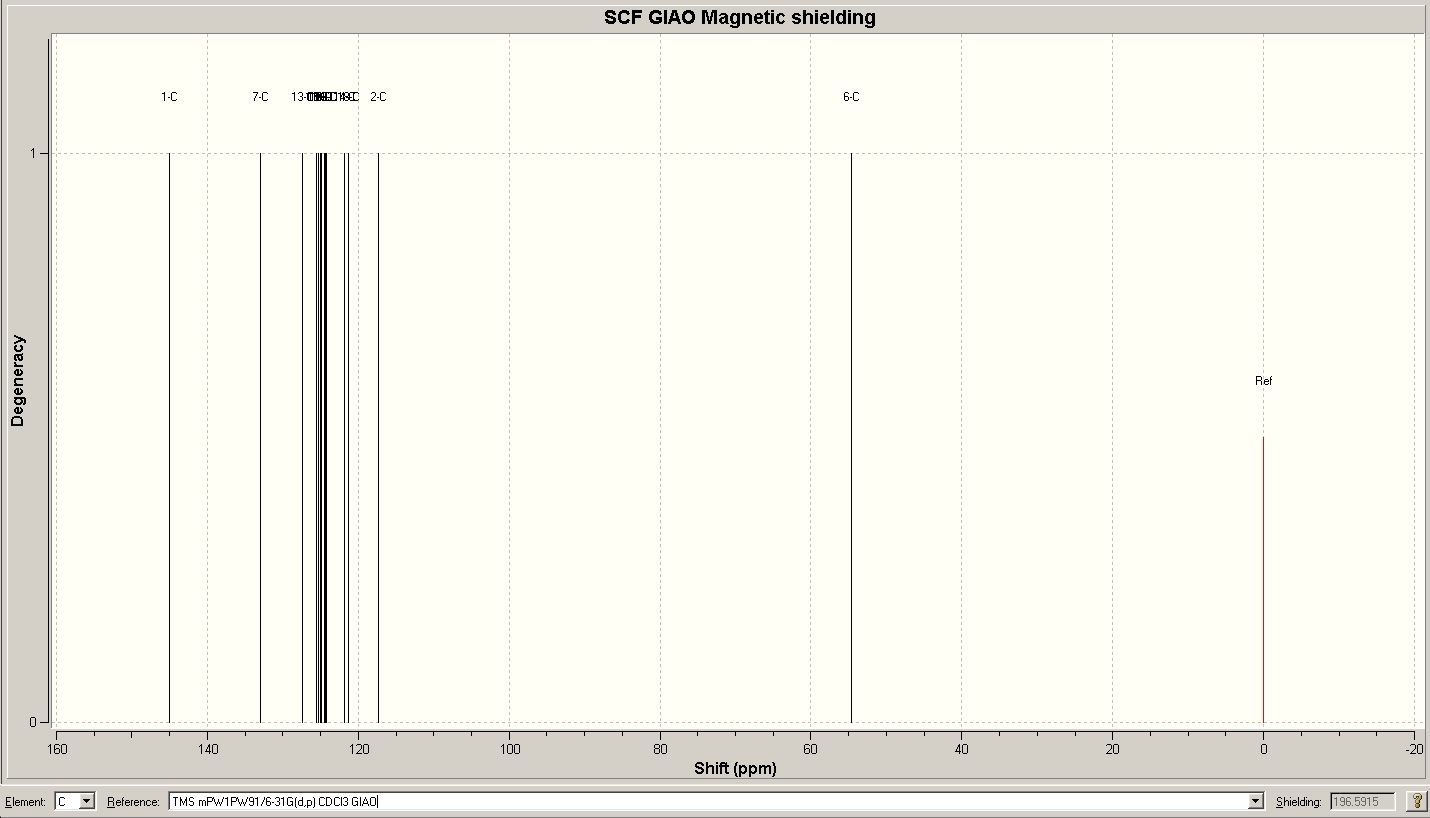The height and width of the screenshot is (818, 1430).
Task: Click the Element: label text
Action: point(27,802)
